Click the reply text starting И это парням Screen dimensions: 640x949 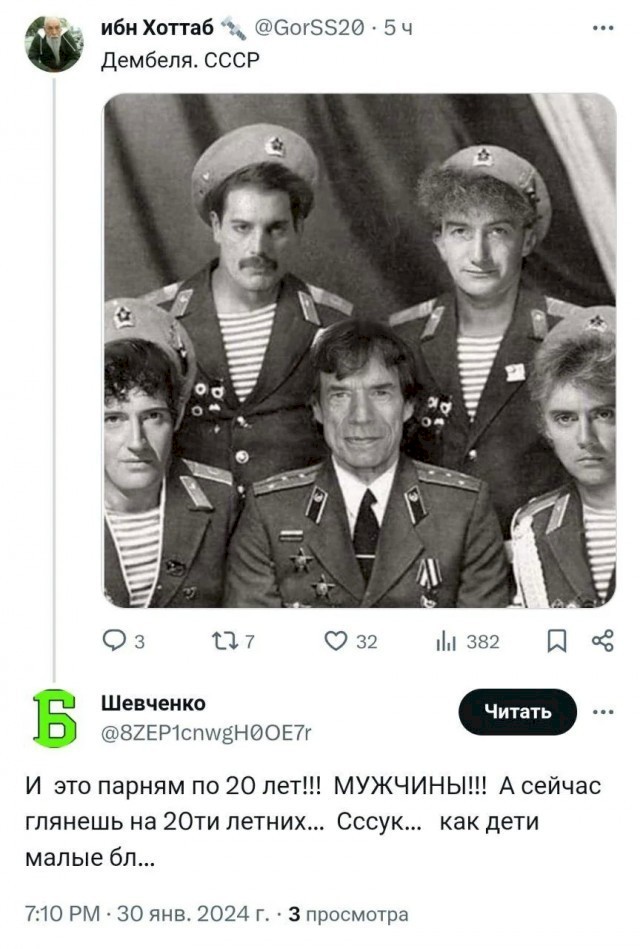313,821
